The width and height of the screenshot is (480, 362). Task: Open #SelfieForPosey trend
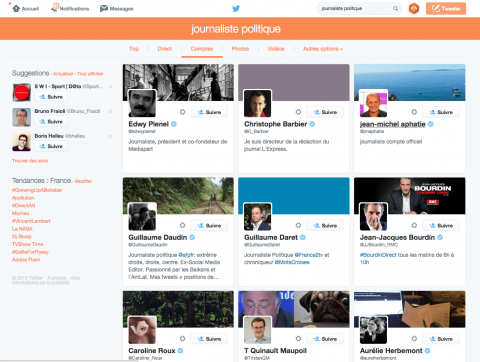coord(30,252)
